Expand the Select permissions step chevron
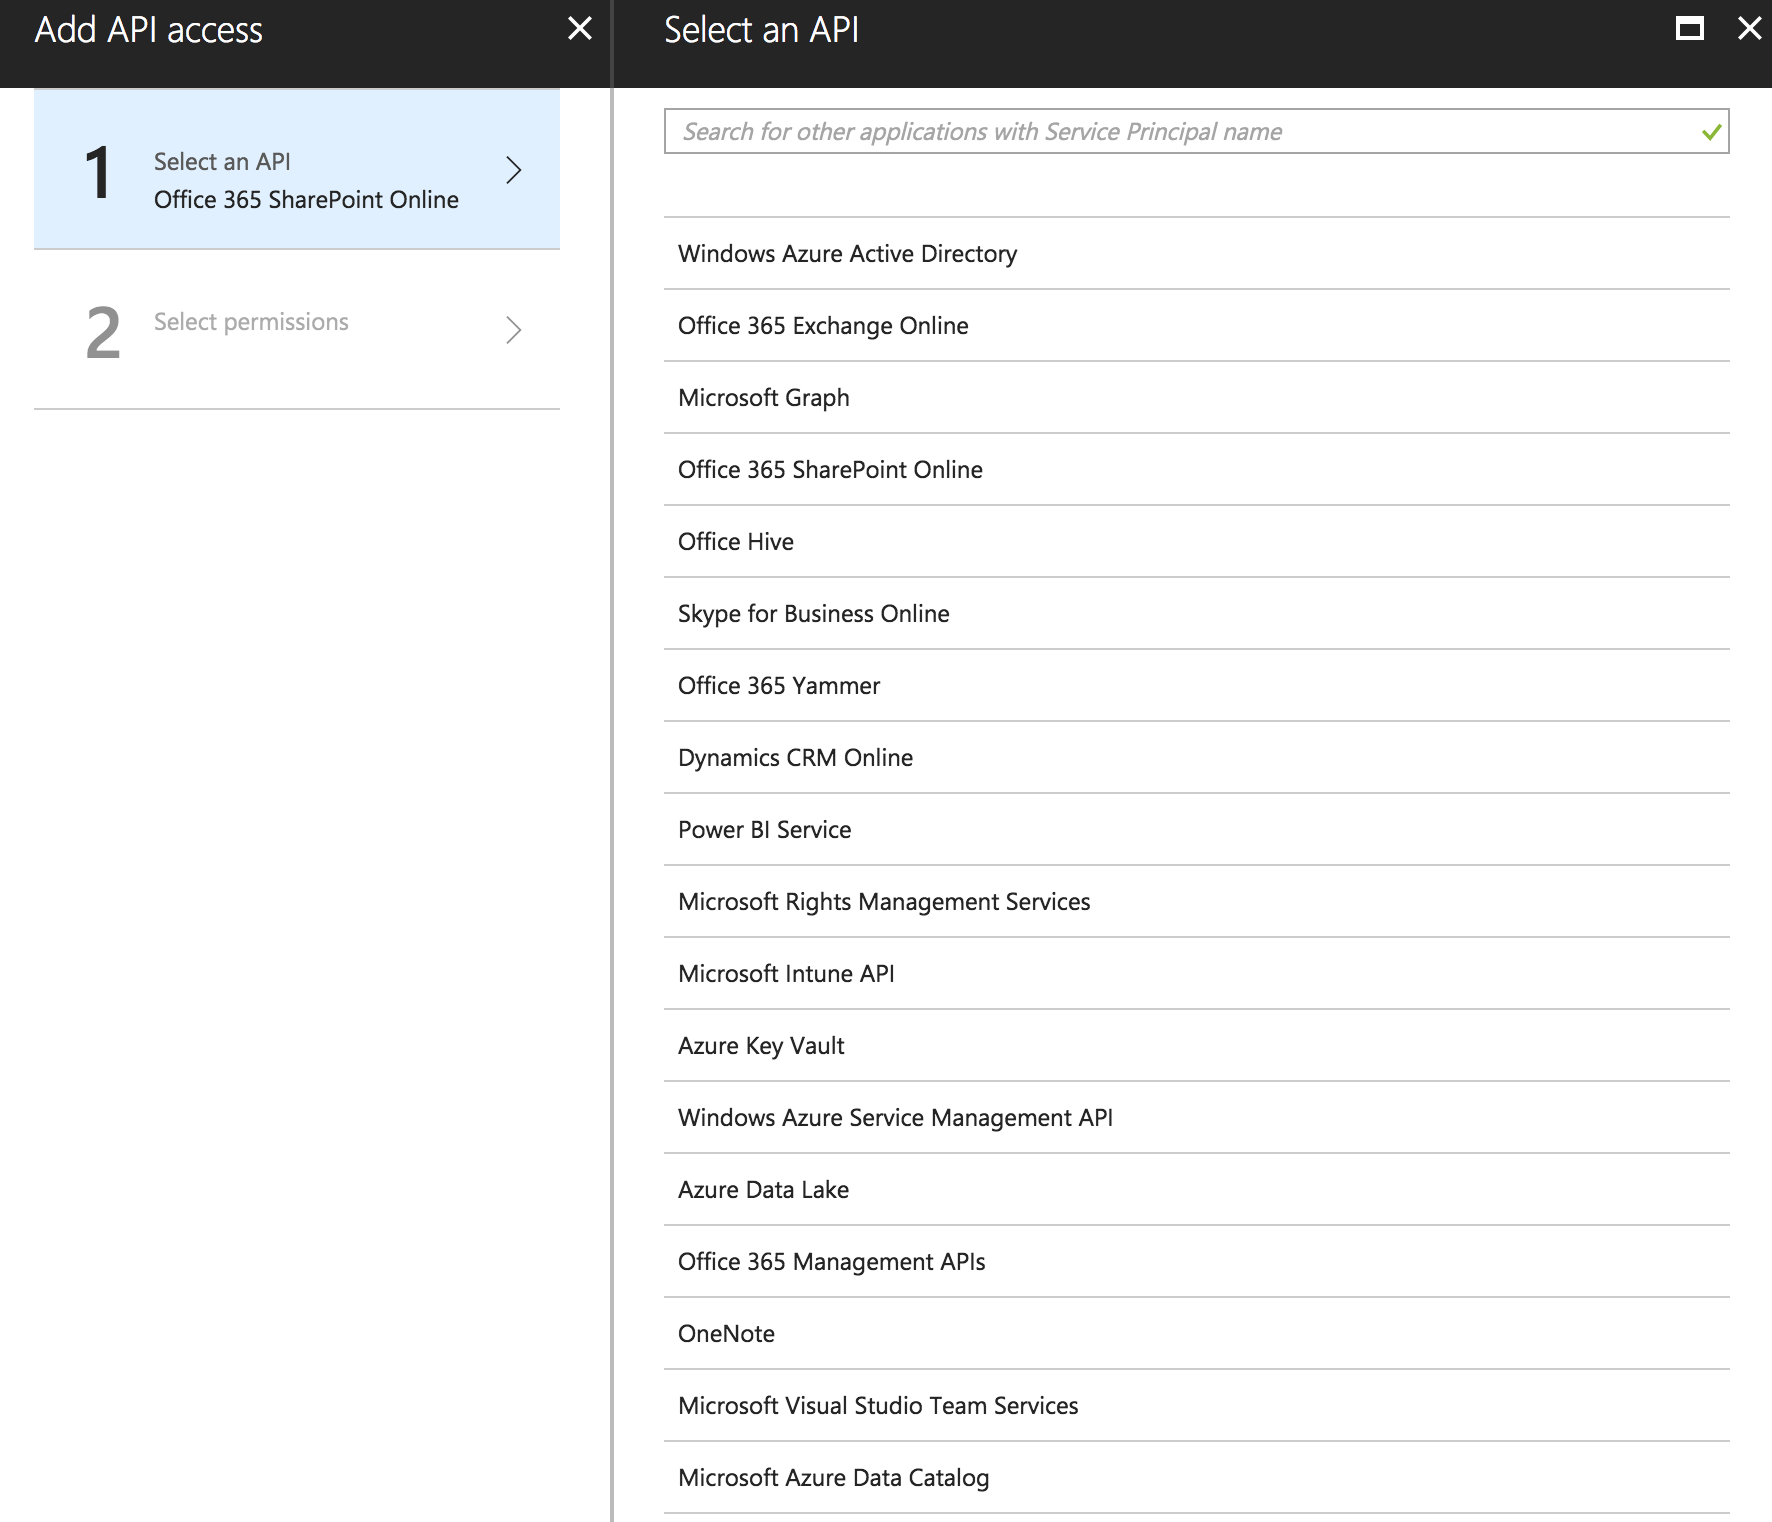The height and width of the screenshot is (1522, 1772). (x=513, y=330)
